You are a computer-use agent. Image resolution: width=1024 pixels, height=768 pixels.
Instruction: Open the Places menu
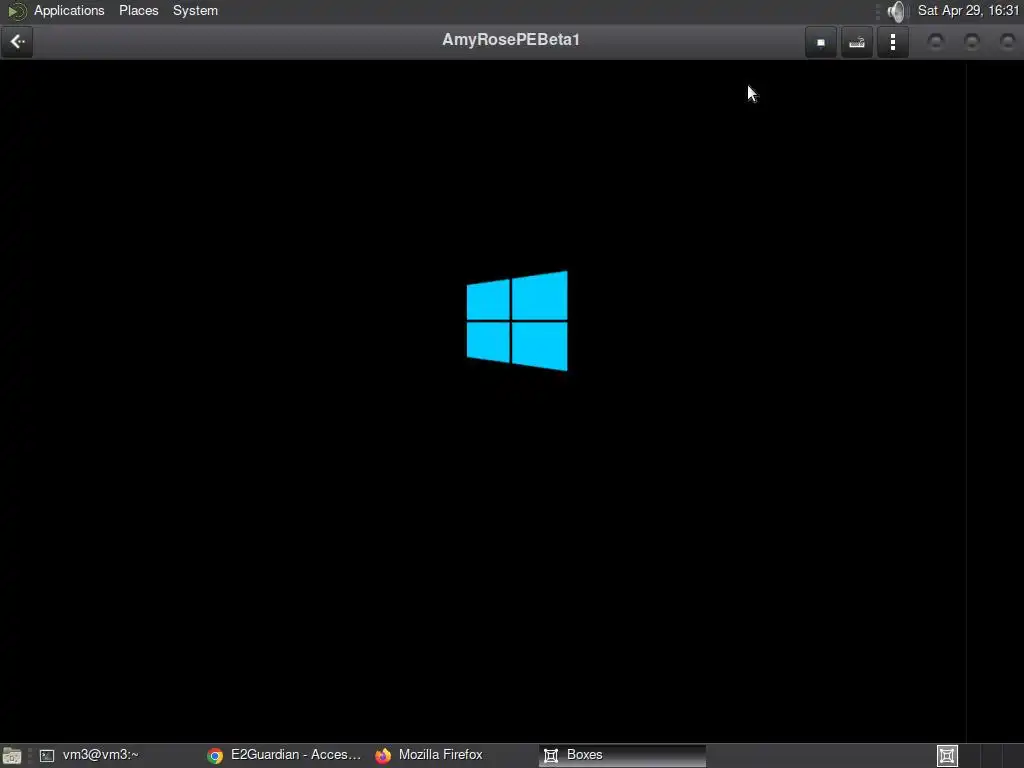138,10
